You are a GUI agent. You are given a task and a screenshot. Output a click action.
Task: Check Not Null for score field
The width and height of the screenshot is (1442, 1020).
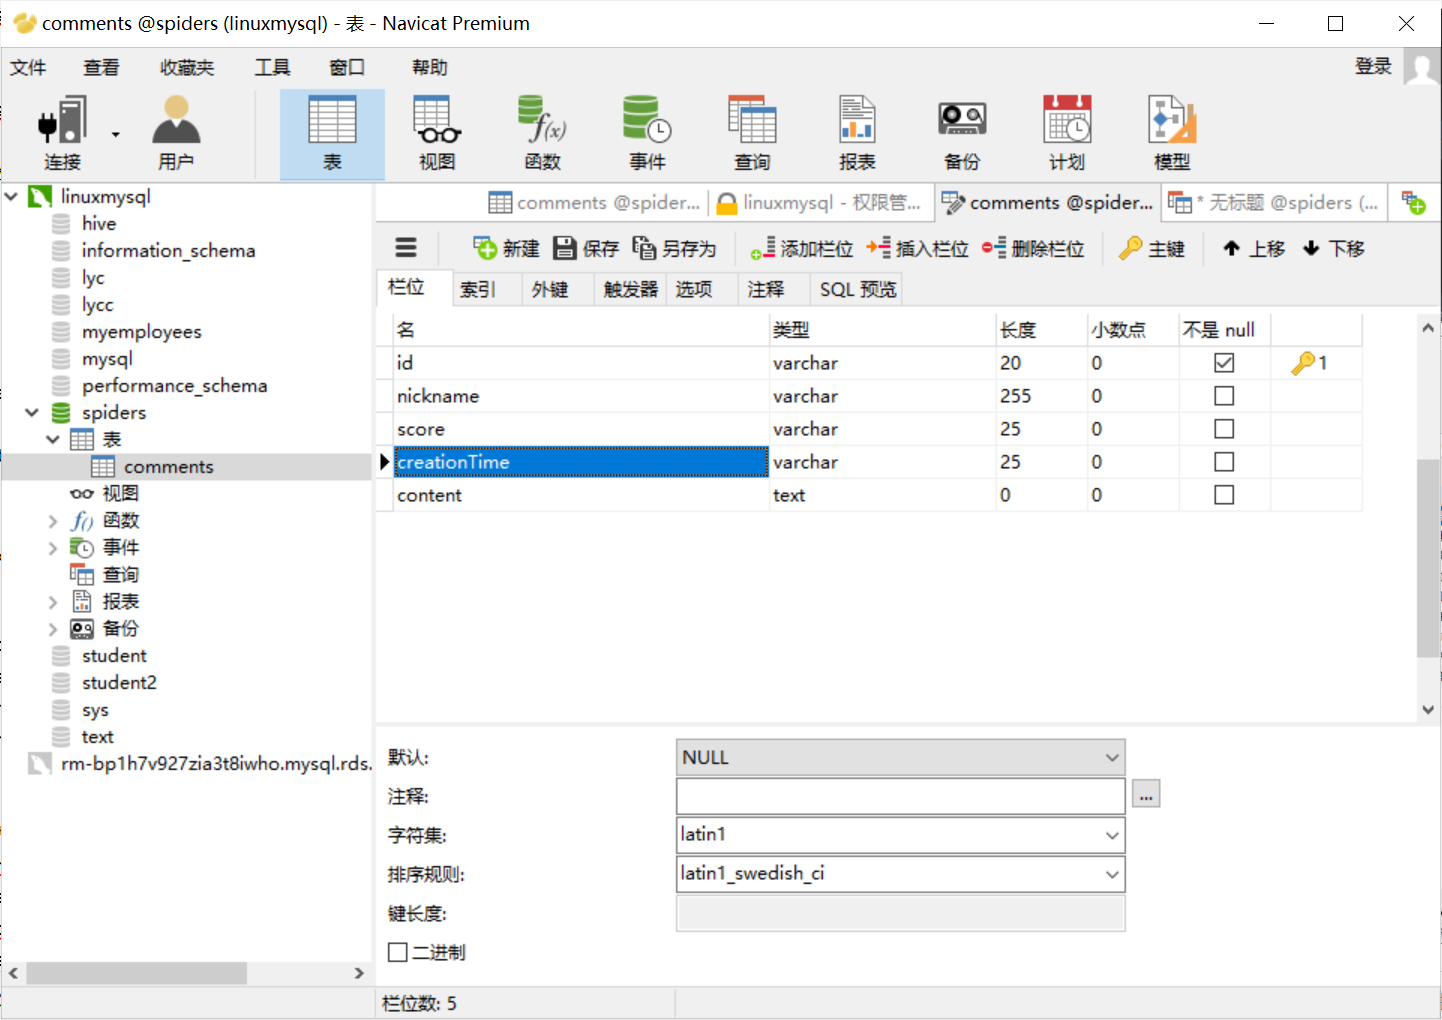[1224, 429]
